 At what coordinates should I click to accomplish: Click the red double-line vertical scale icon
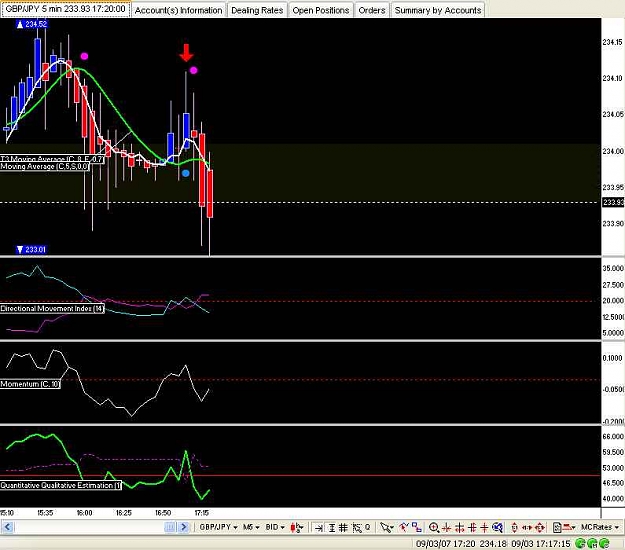pyautogui.click(x=472, y=528)
